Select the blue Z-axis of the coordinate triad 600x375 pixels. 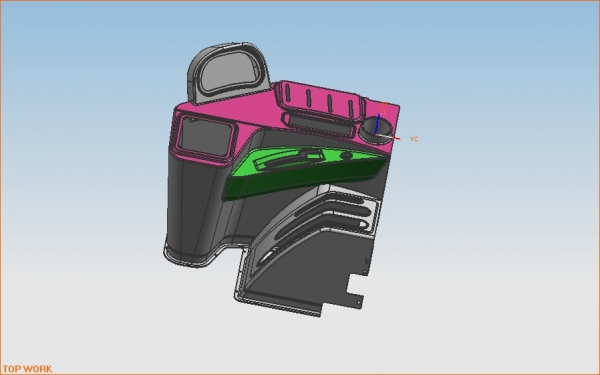tap(377, 124)
